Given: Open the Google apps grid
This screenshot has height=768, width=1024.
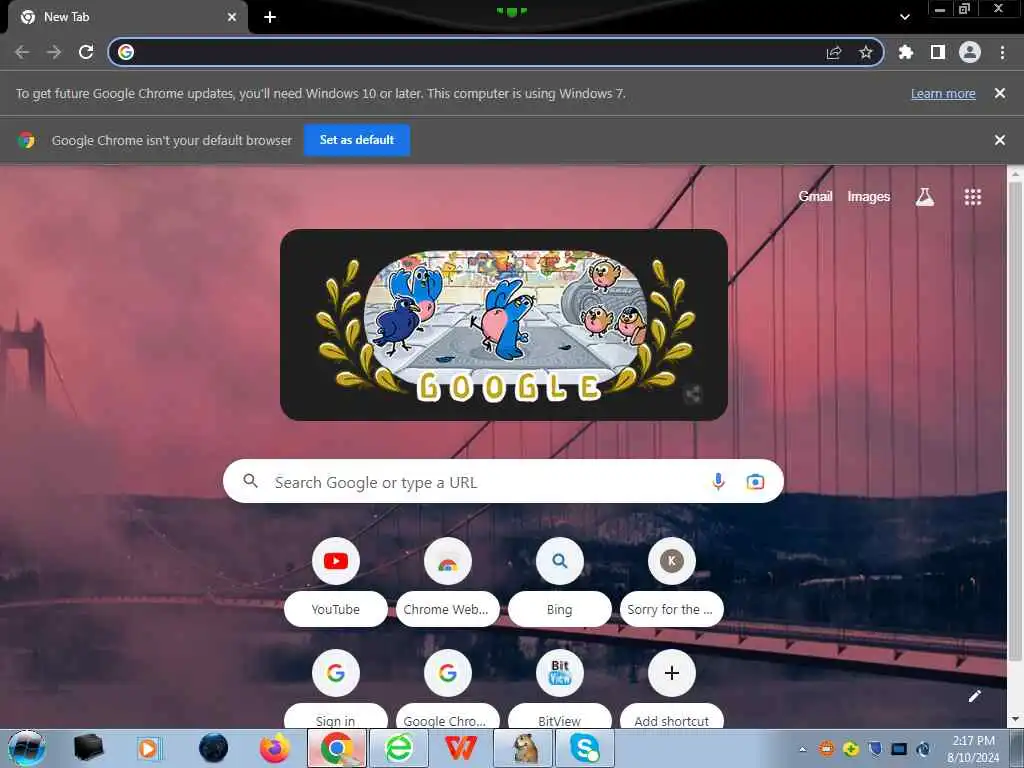Looking at the screenshot, I should click(973, 197).
